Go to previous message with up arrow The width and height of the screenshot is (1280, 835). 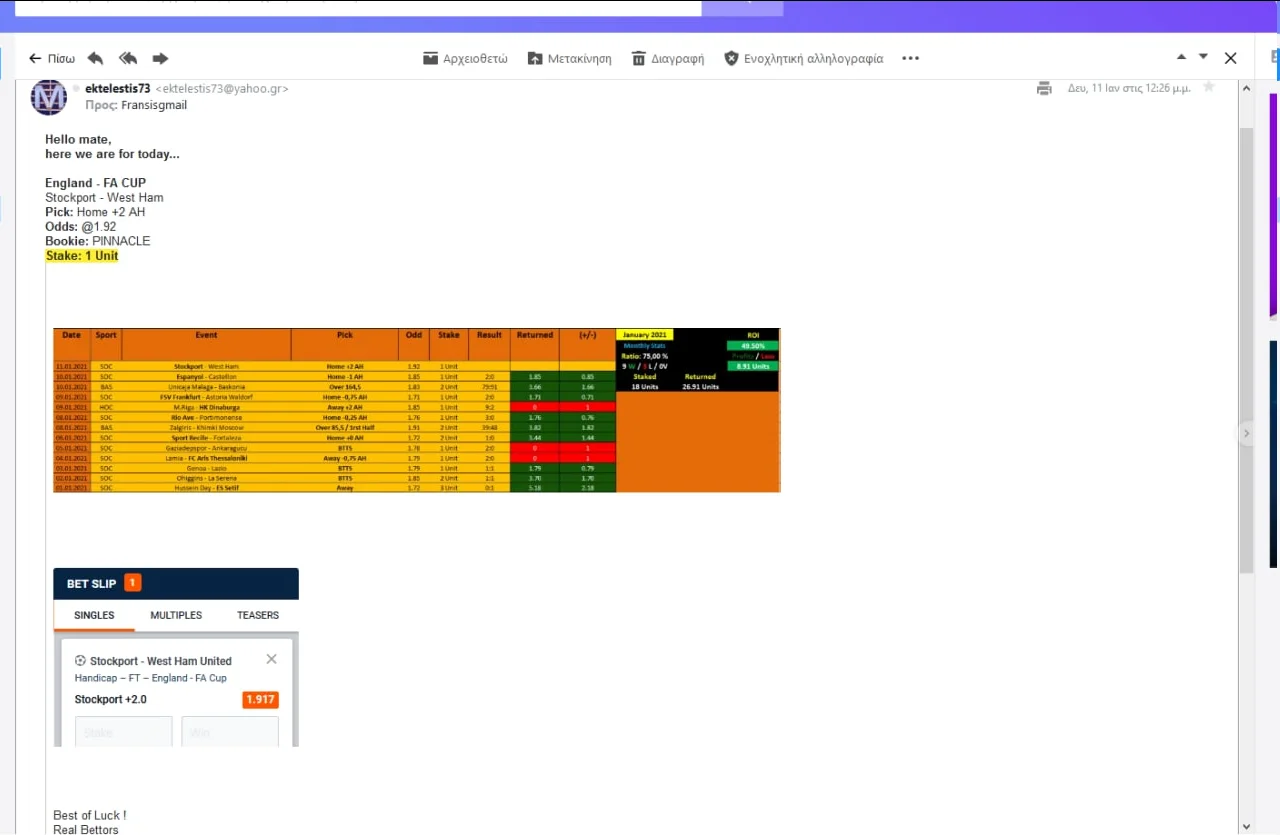pos(1181,57)
